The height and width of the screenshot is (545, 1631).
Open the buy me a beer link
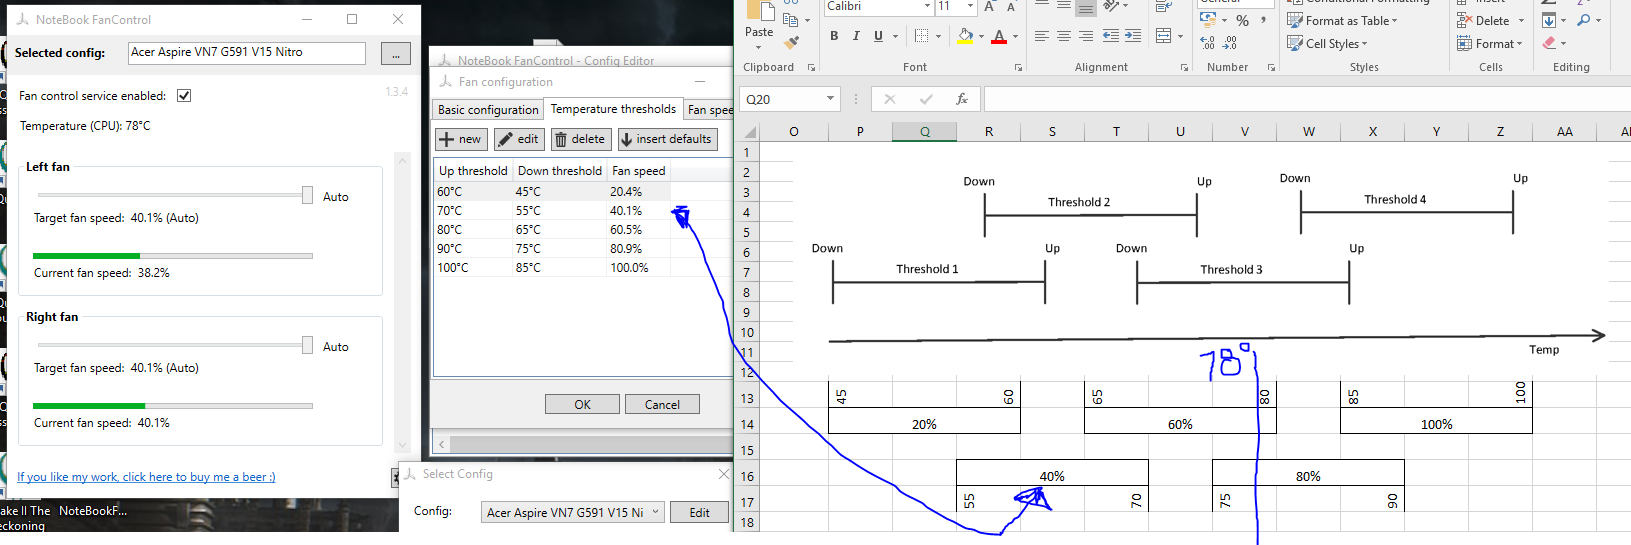coord(146,477)
